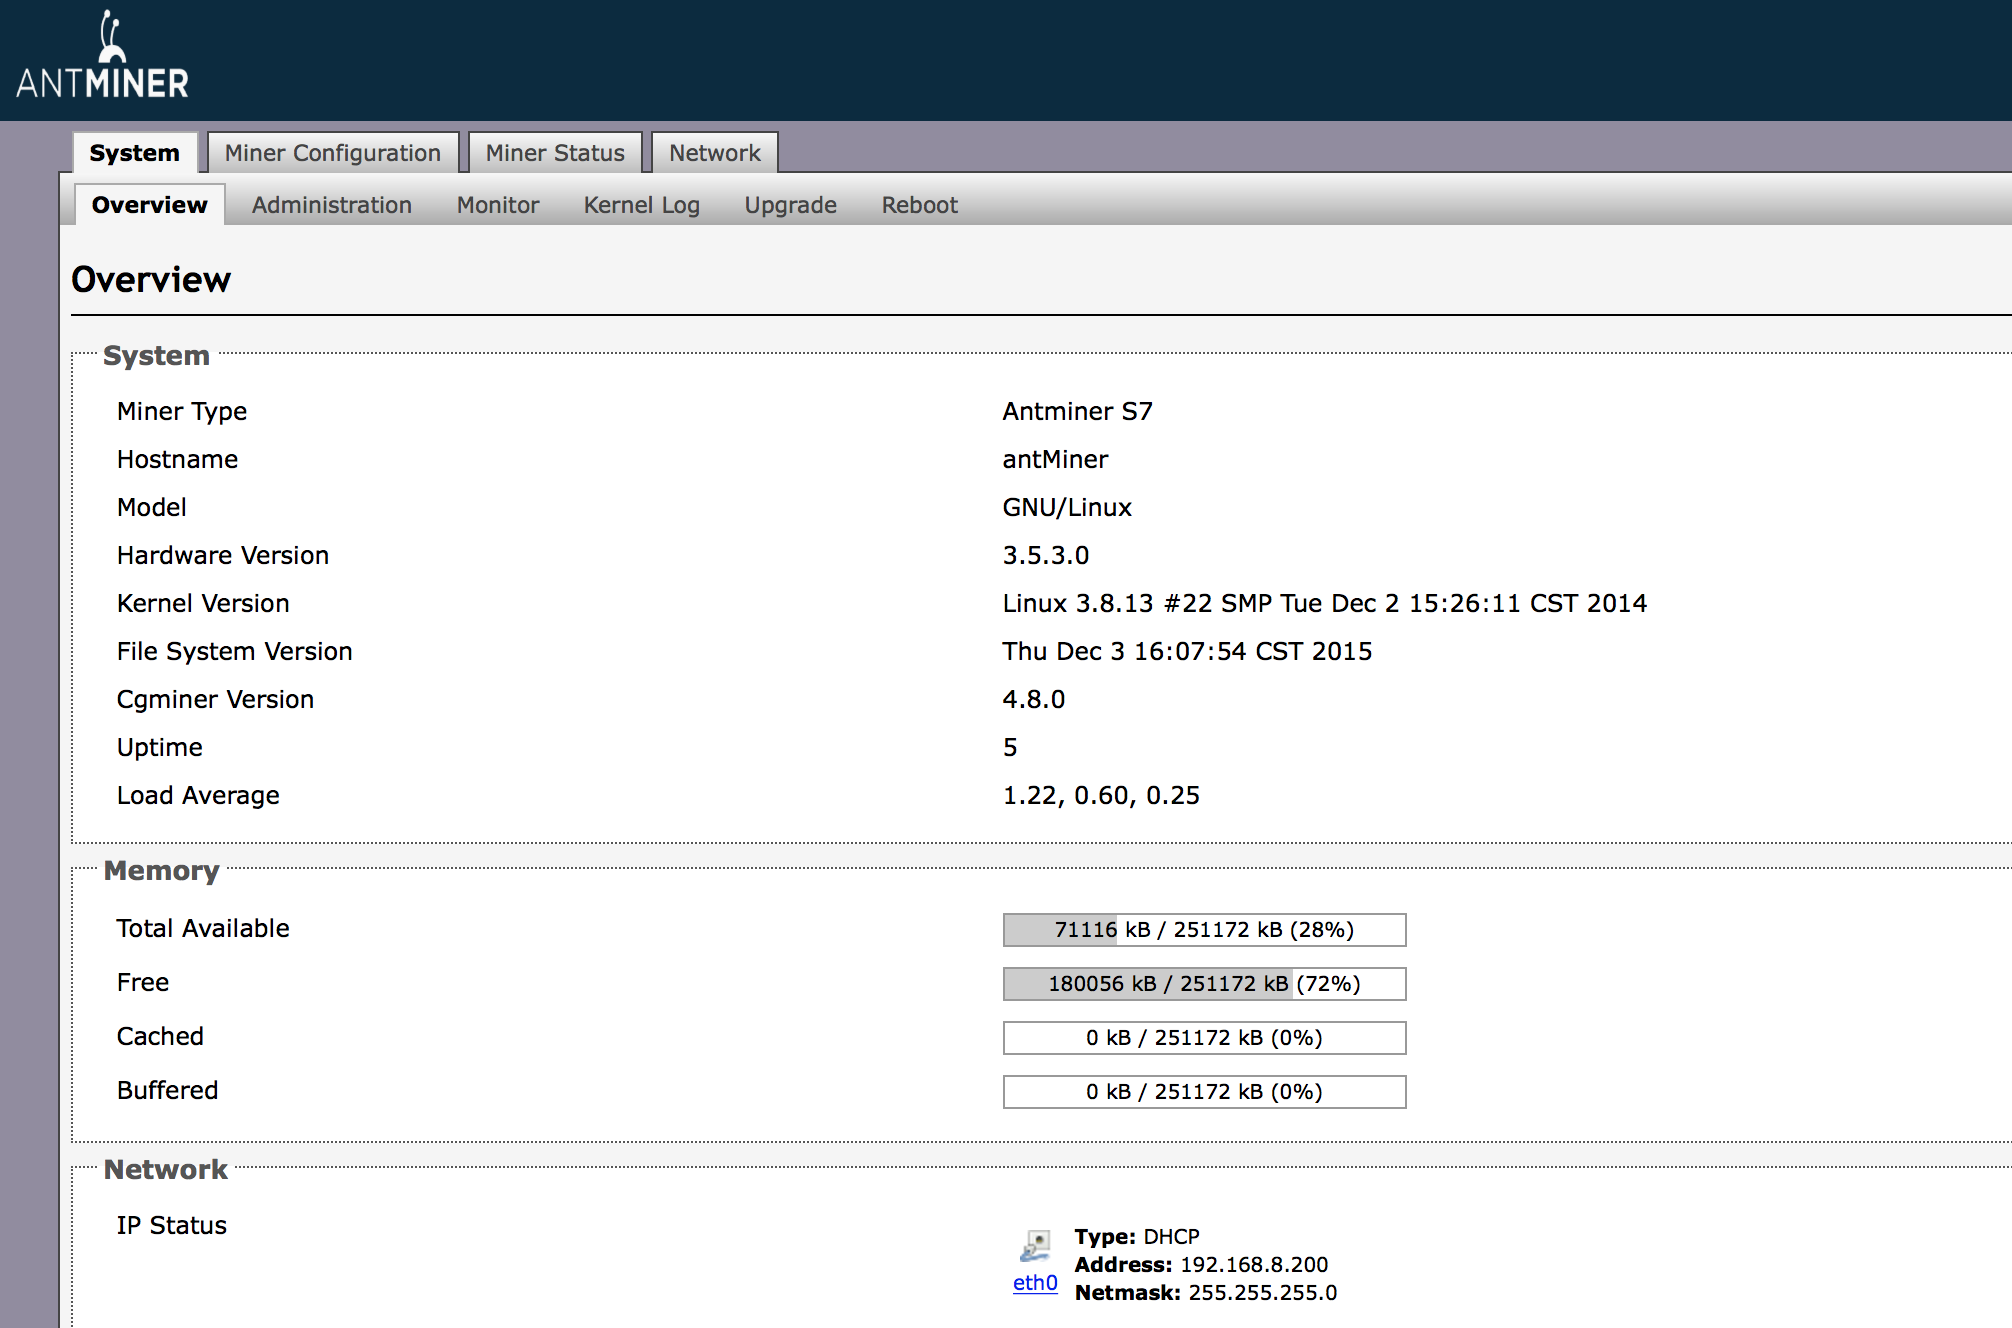This screenshot has height=1328, width=2012.
Task: Click the 'Miner Type' label
Action: tap(182, 412)
